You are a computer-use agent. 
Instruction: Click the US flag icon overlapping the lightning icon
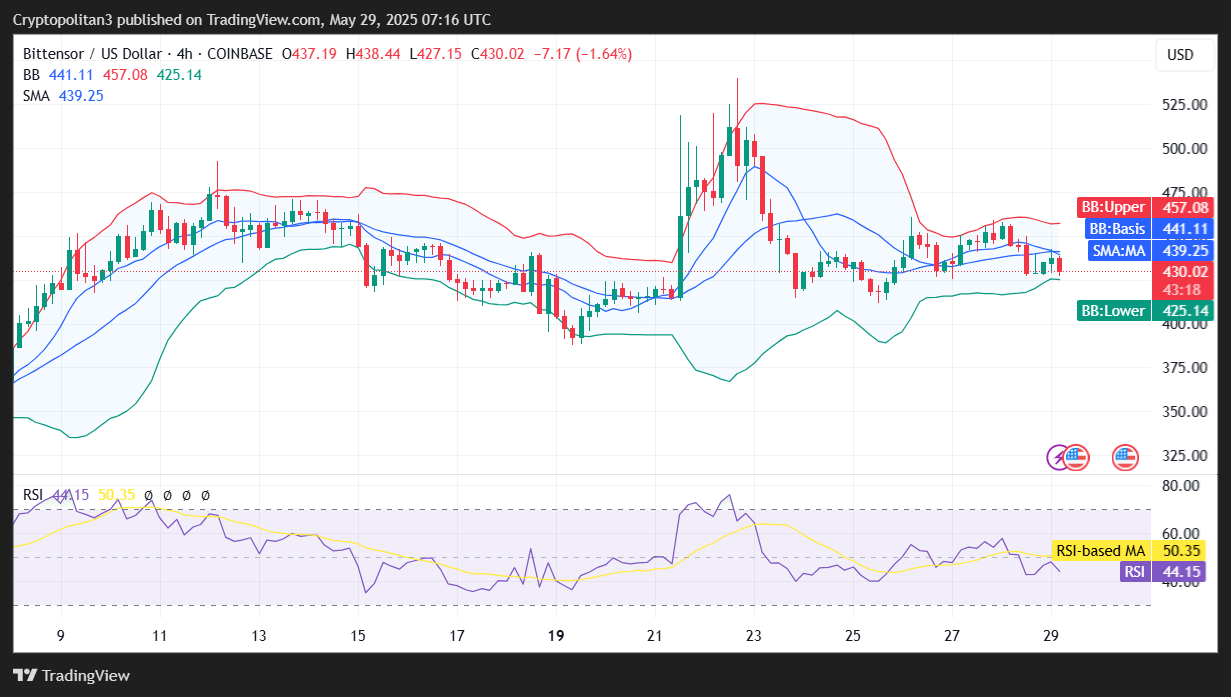click(x=1076, y=458)
